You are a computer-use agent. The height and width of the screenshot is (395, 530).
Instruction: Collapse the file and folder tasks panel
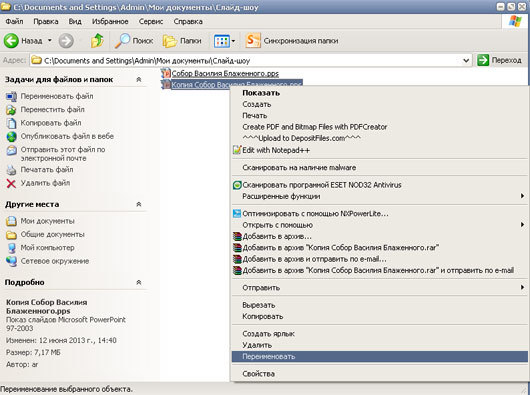click(139, 79)
